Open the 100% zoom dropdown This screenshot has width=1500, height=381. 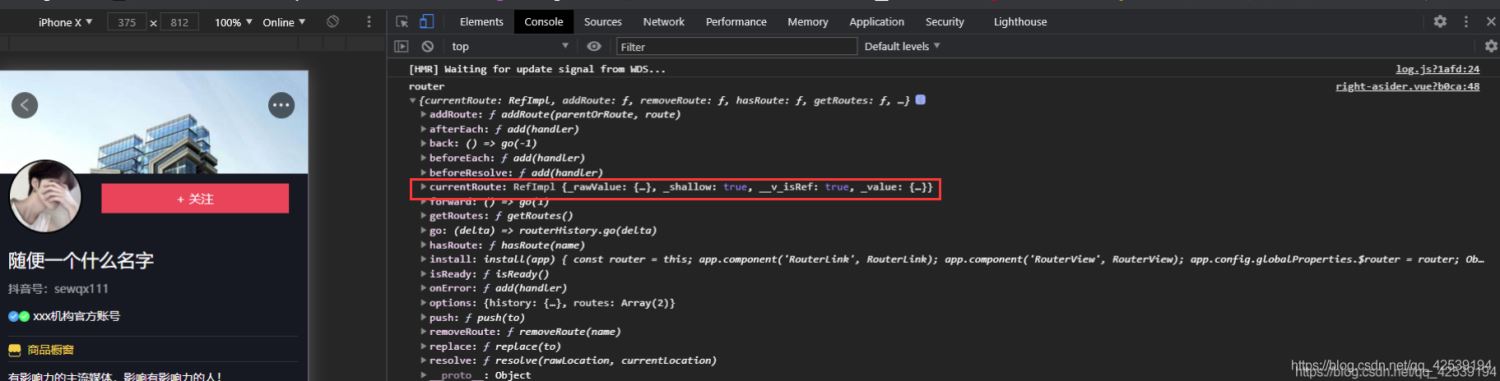tap(233, 22)
